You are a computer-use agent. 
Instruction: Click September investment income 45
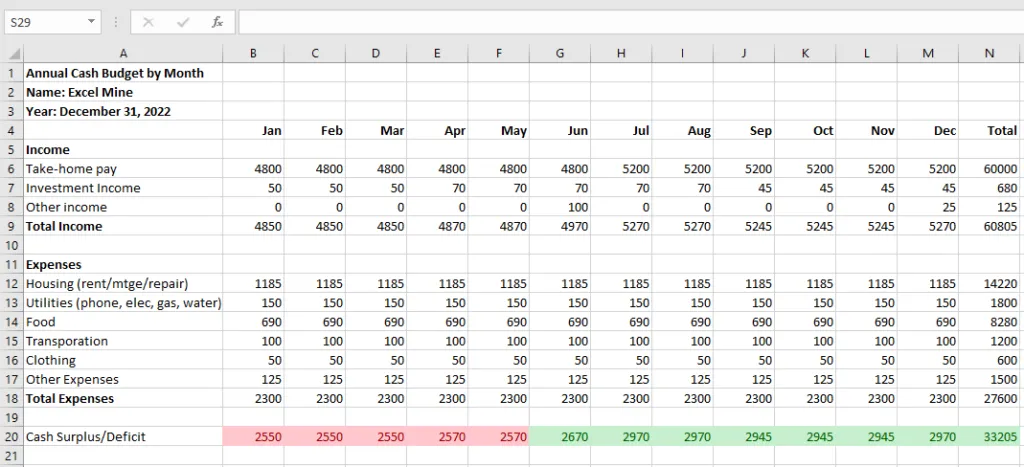pyautogui.click(x=744, y=188)
